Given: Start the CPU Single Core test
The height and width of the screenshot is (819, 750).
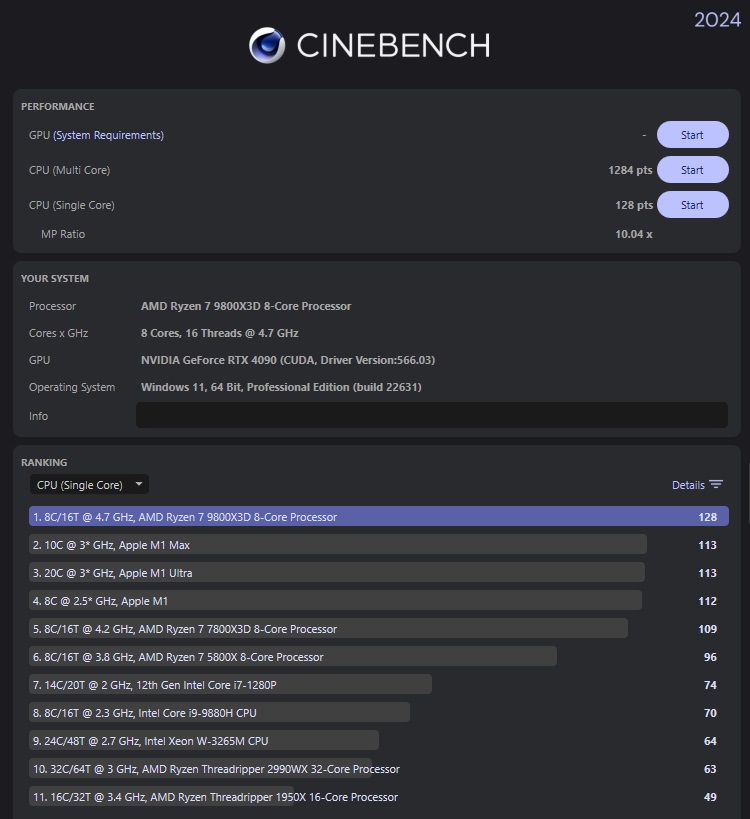Looking at the screenshot, I should pyautogui.click(x=693, y=205).
